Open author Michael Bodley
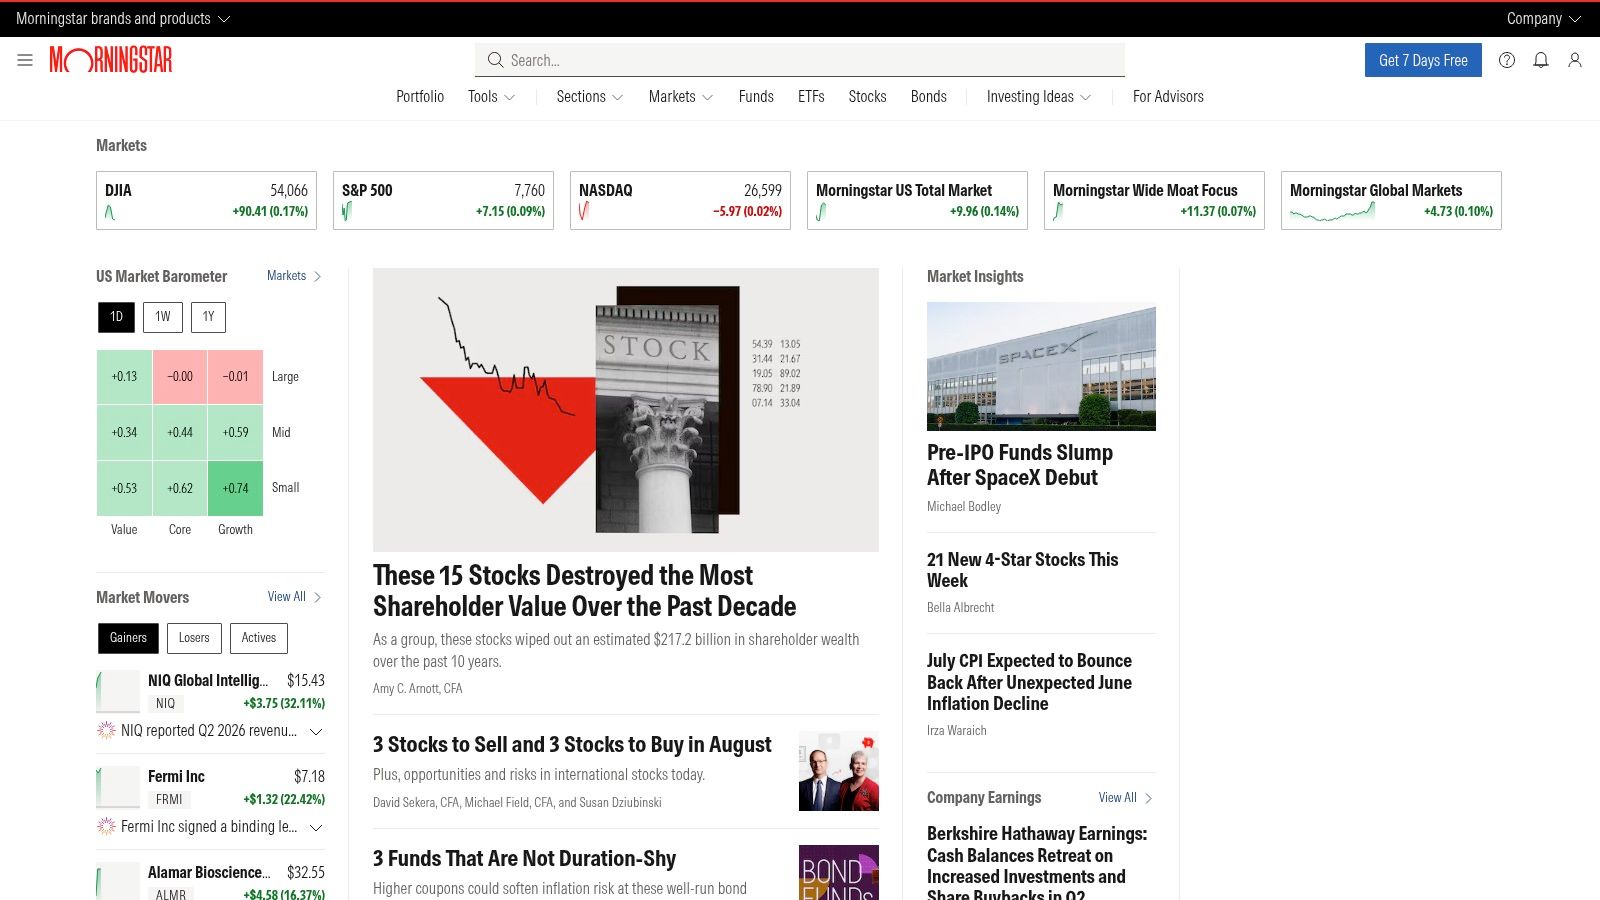Image resolution: width=1600 pixels, height=900 pixels. click(964, 507)
